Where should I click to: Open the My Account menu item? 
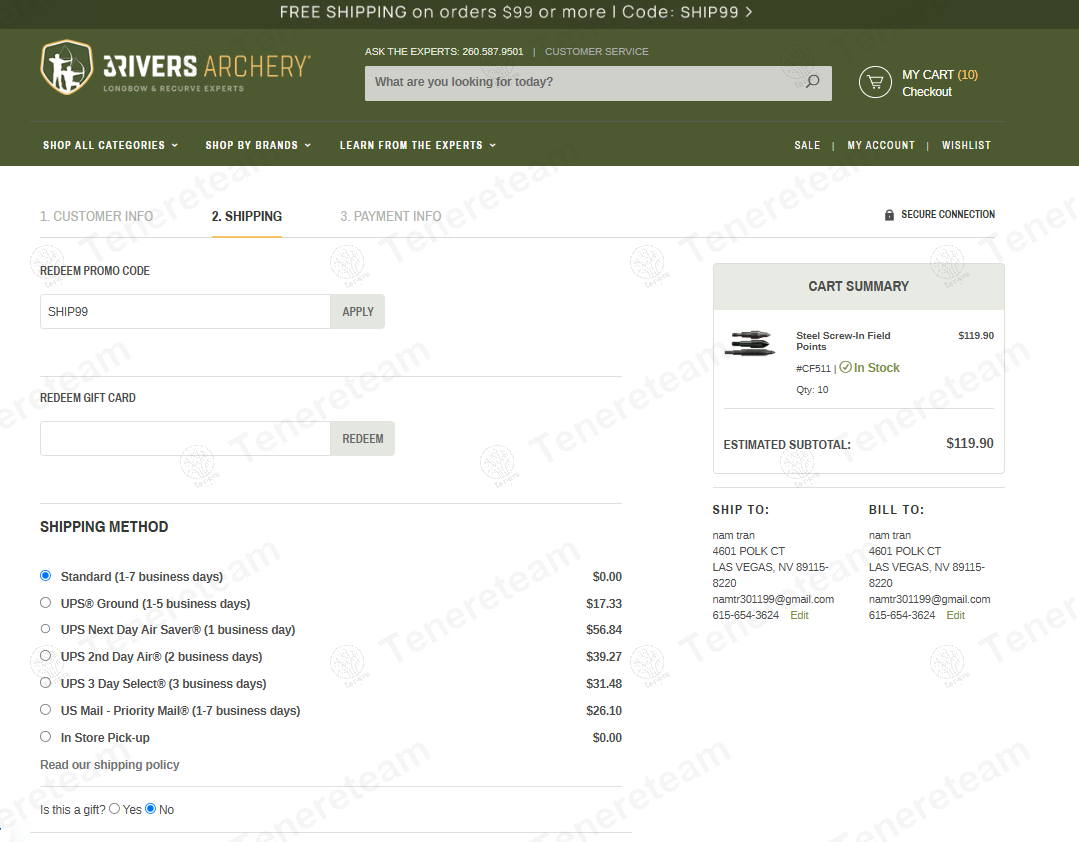click(881, 145)
